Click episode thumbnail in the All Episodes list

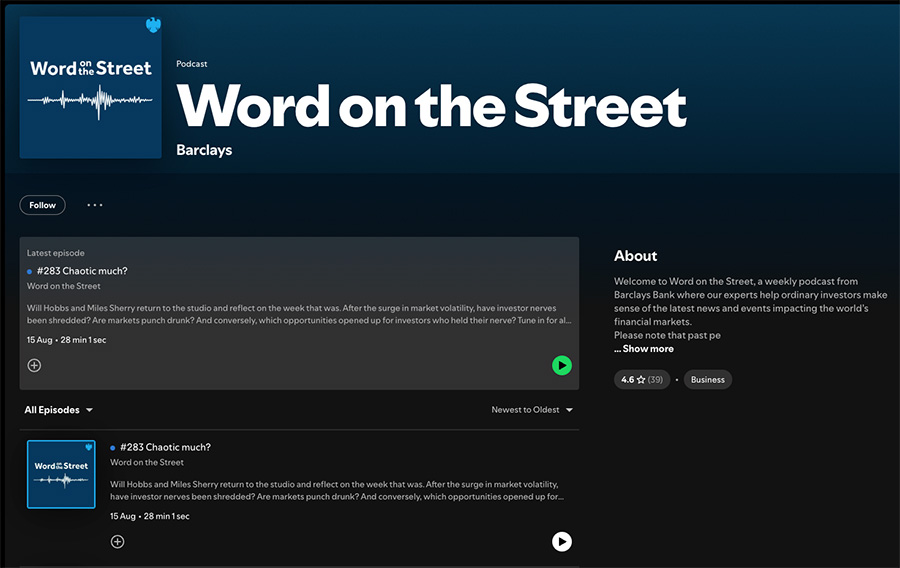(61, 474)
